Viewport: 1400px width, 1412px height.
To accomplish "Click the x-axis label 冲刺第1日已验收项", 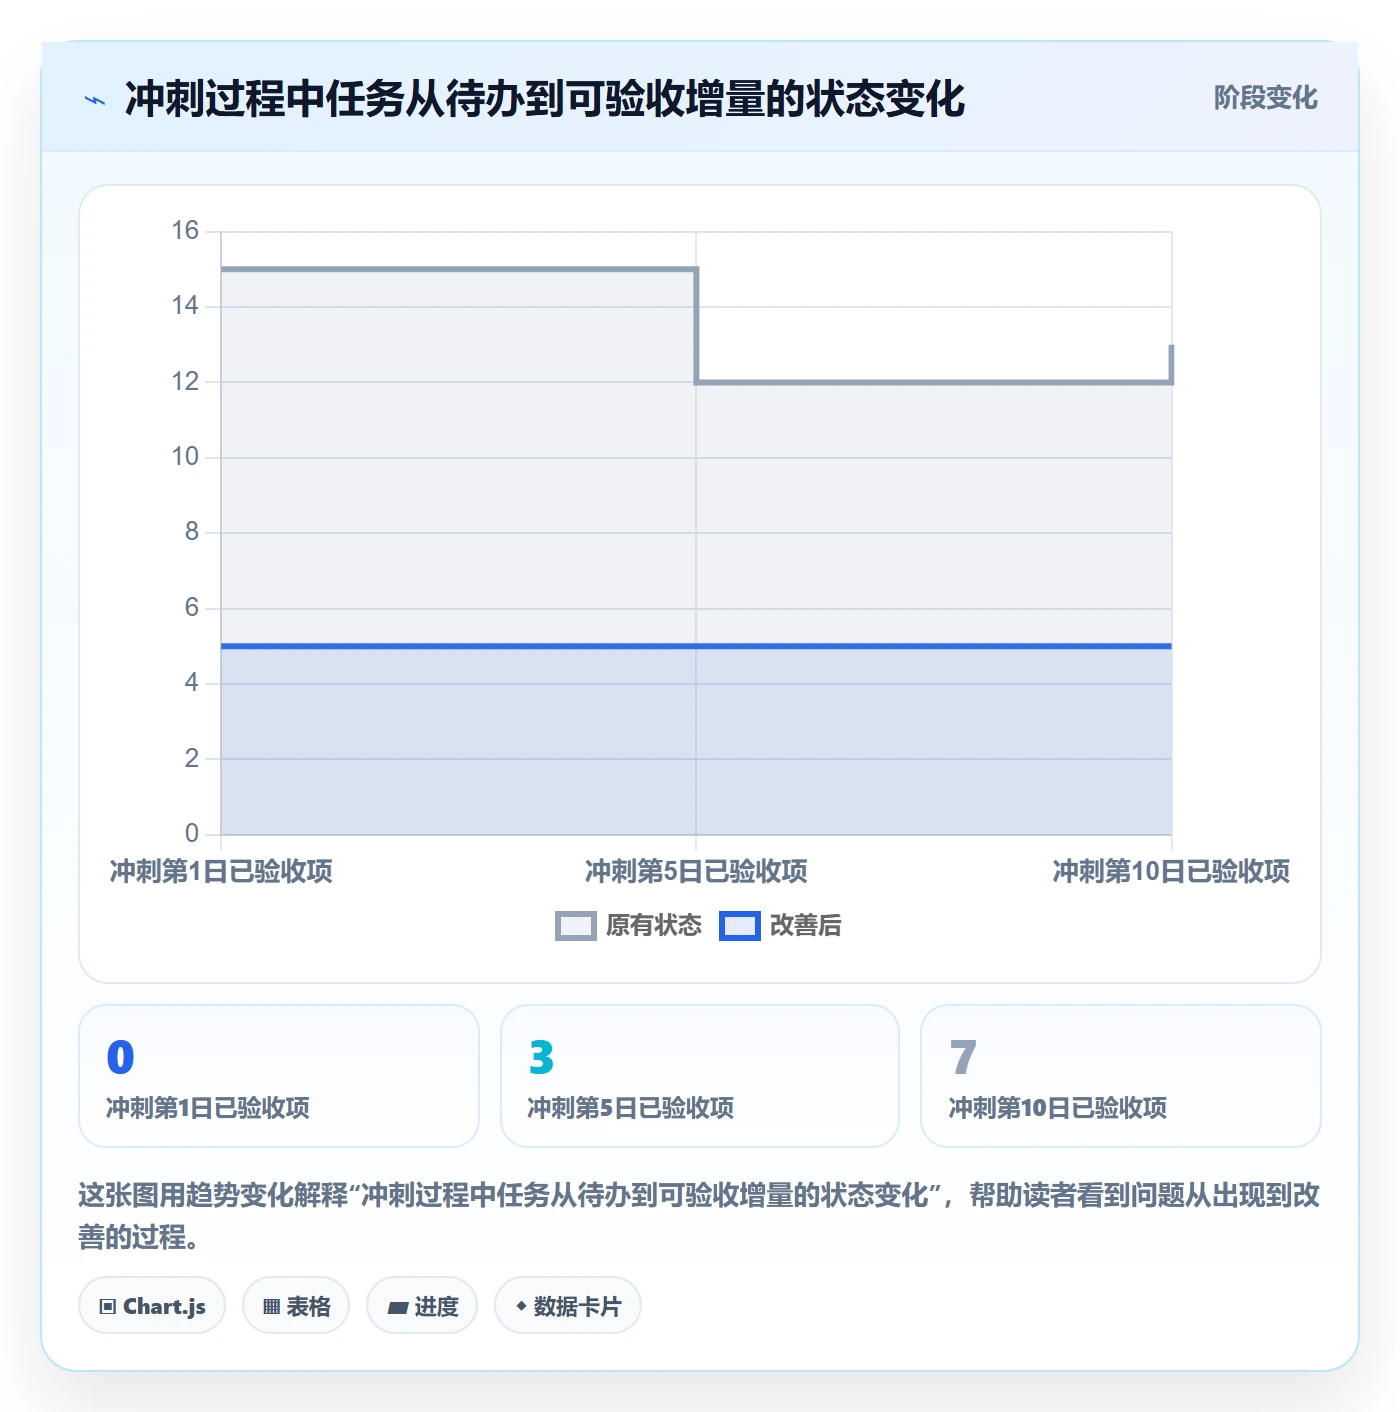I will [x=221, y=871].
